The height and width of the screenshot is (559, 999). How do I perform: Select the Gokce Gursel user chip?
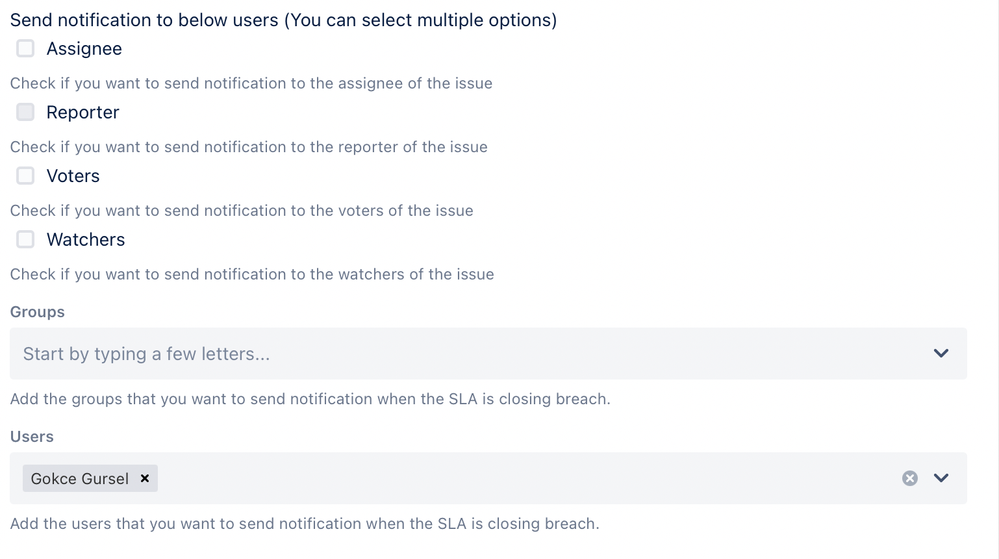79,479
